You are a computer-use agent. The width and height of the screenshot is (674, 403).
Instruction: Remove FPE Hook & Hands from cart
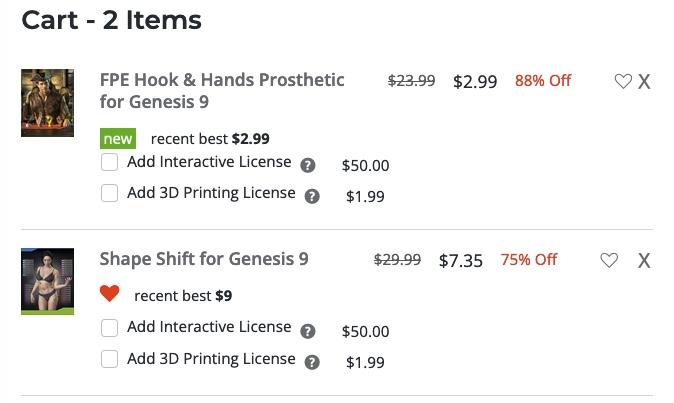pyautogui.click(x=644, y=82)
